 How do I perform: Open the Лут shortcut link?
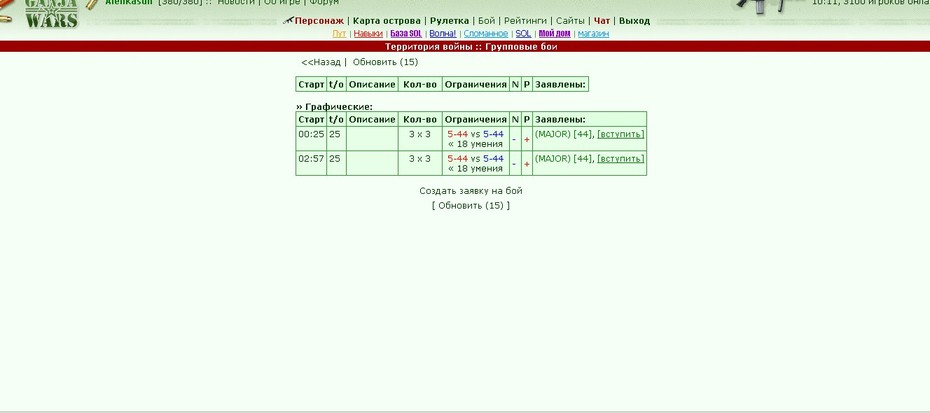pyautogui.click(x=339, y=34)
